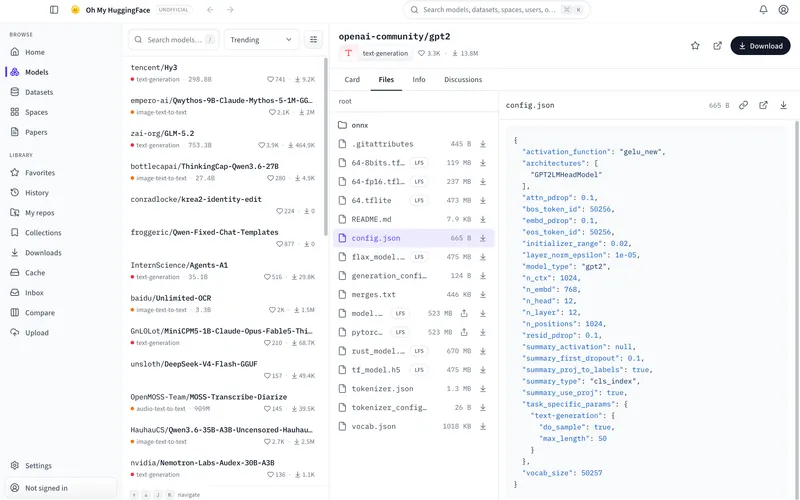
Task: Open Datasets in the sidebar
Action: pyautogui.click(x=61, y=92)
